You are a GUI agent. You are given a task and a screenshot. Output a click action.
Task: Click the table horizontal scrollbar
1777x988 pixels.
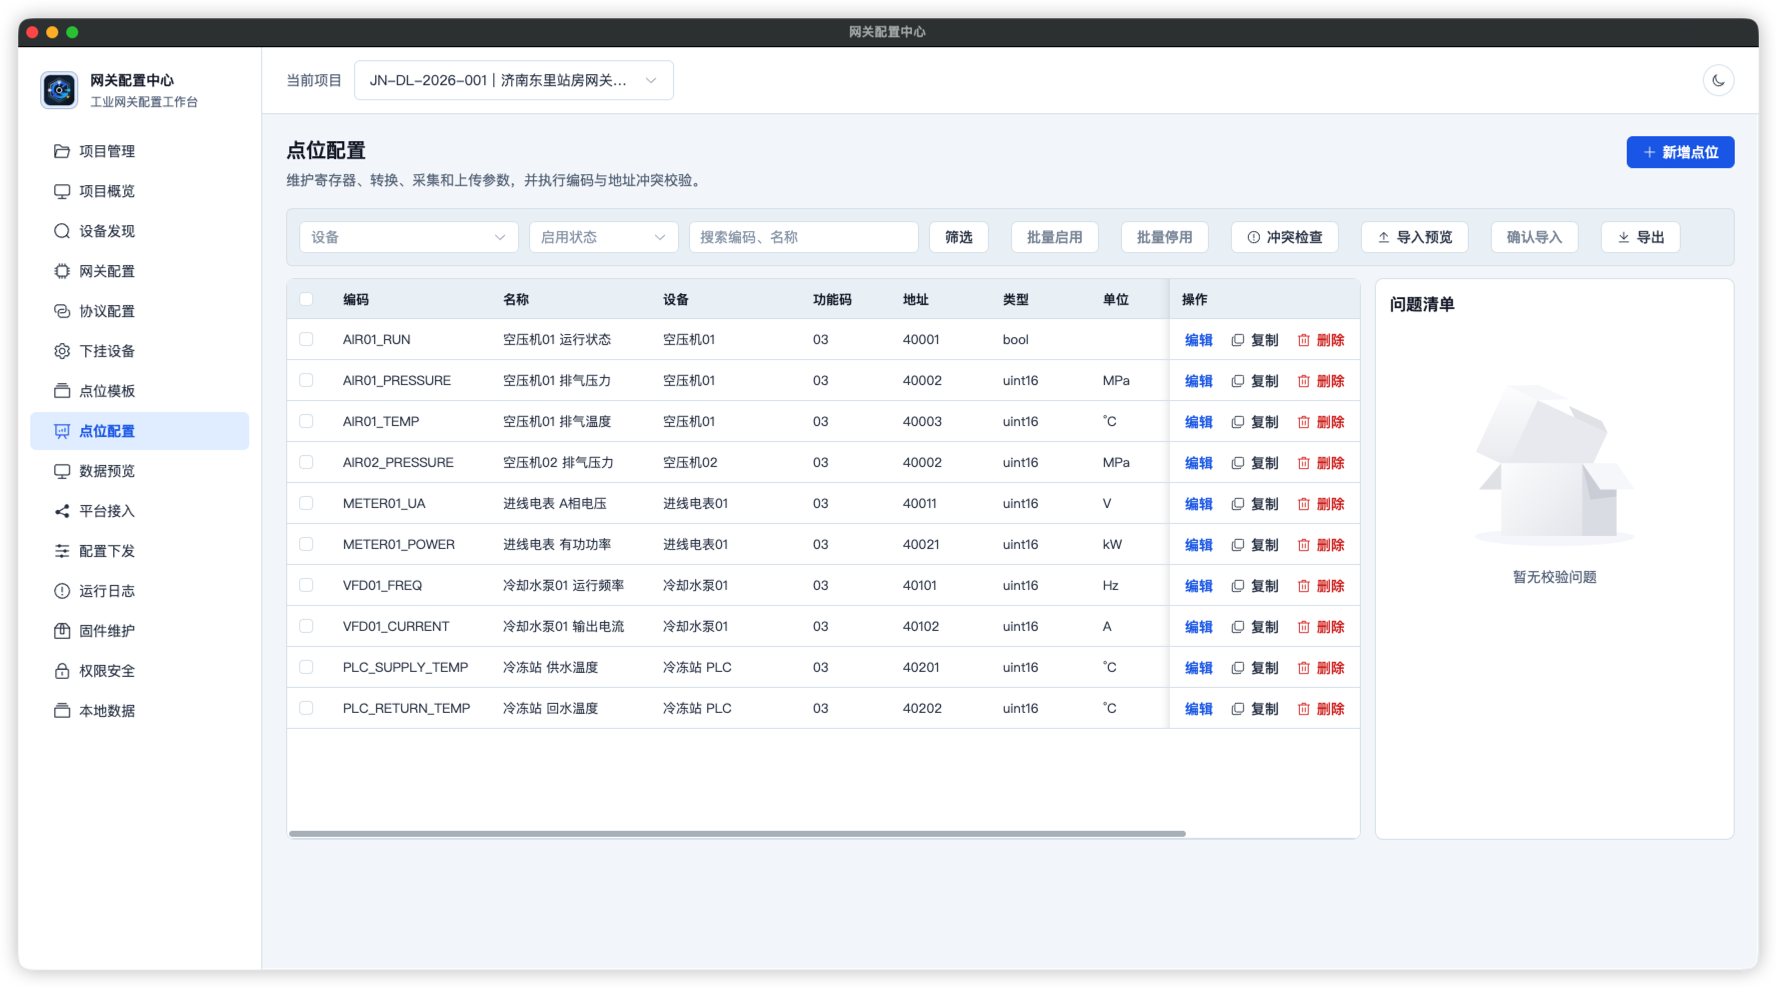(737, 833)
